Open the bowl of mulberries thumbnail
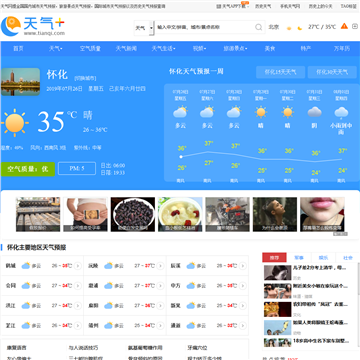Screen dimensions: 360x360 tap(133, 214)
